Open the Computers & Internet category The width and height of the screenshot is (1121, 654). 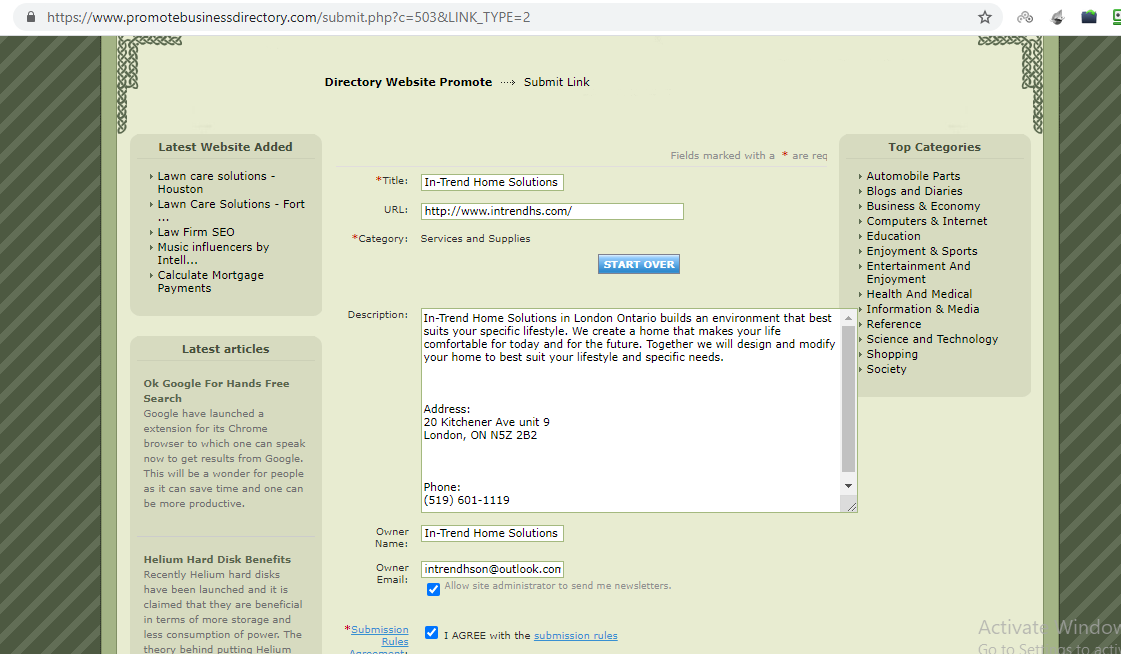927,221
